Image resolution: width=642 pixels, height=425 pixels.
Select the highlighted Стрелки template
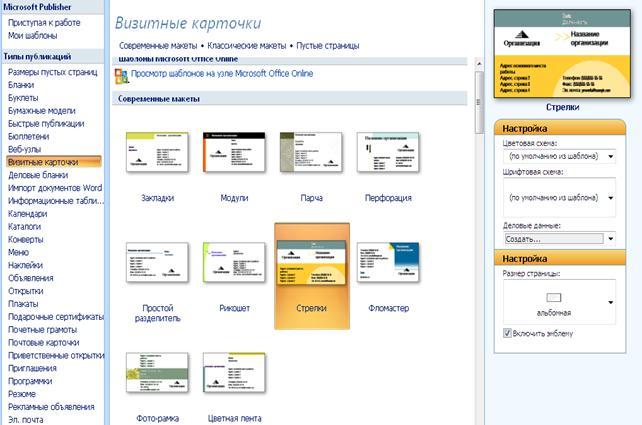[312, 276]
